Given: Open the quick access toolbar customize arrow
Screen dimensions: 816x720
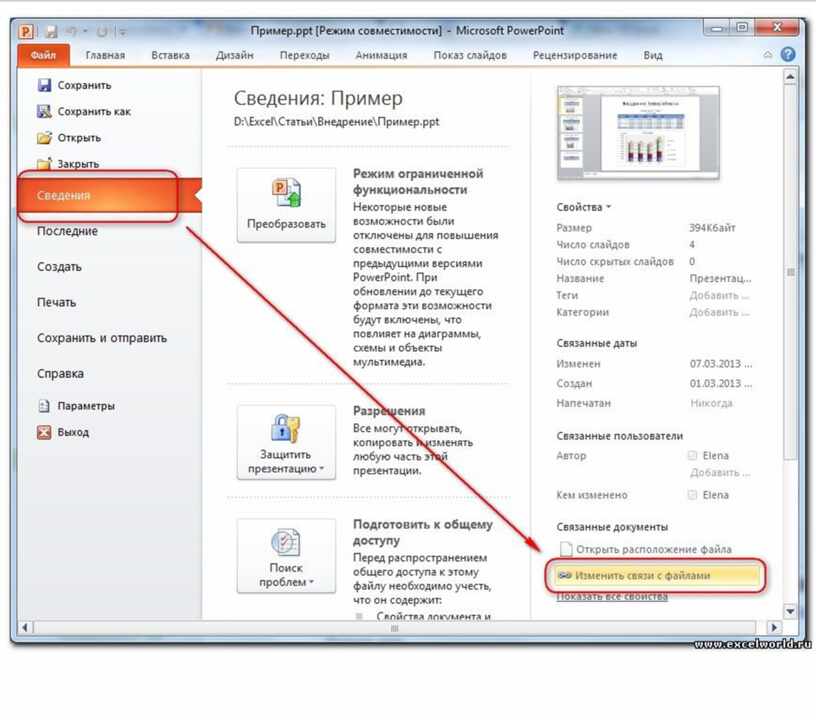Looking at the screenshot, I should [x=123, y=32].
